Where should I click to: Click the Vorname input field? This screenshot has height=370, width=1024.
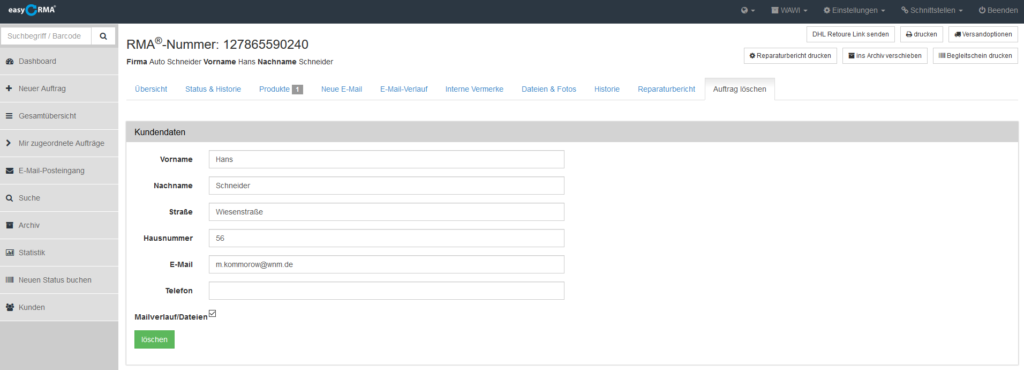(387, 159)
